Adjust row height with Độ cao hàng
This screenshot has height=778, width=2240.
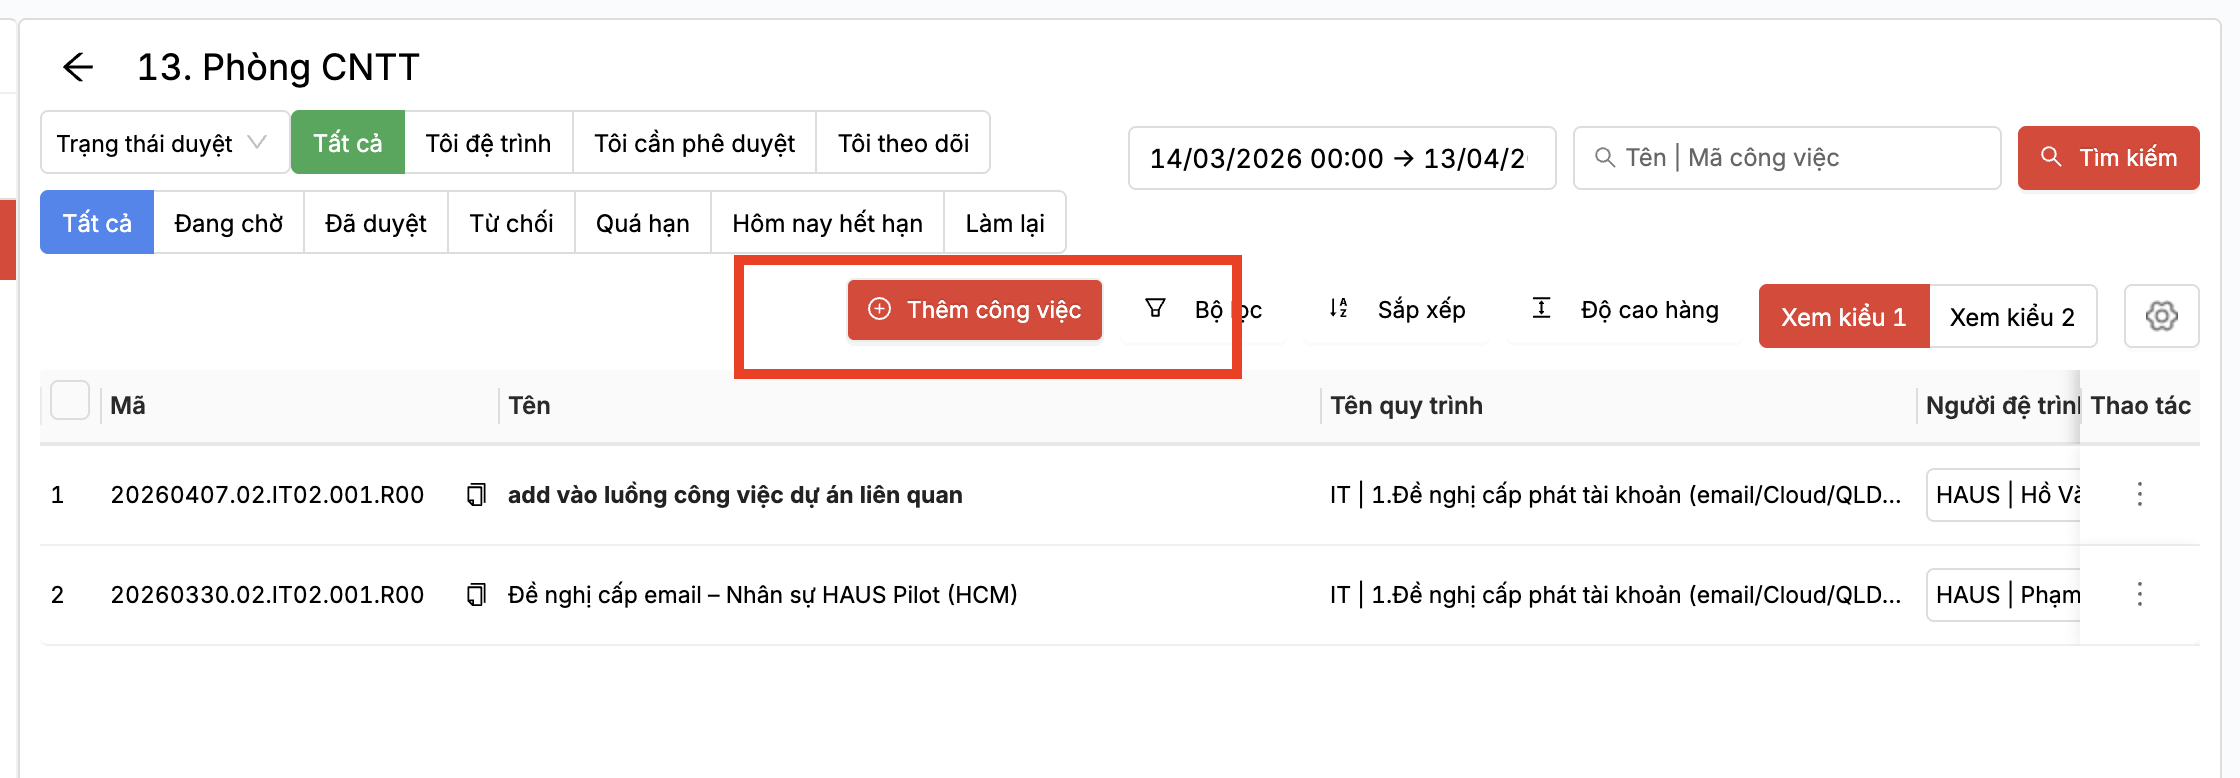1625,310
